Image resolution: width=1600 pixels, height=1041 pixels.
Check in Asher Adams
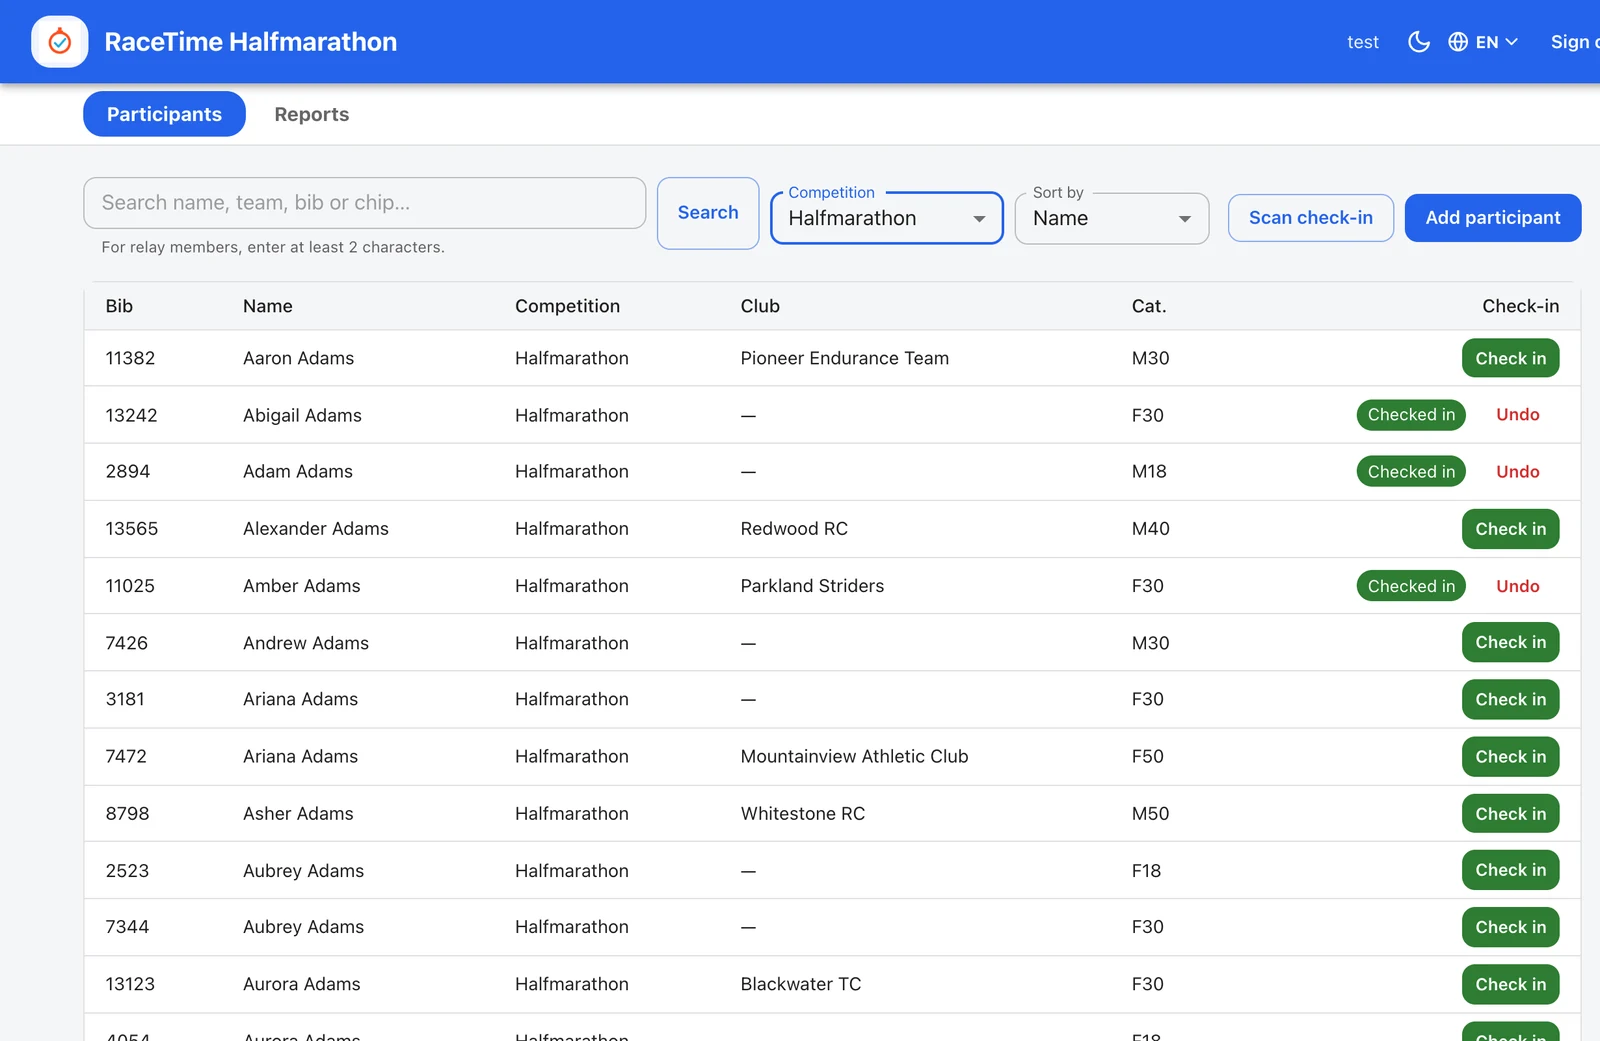(1510, 813)
